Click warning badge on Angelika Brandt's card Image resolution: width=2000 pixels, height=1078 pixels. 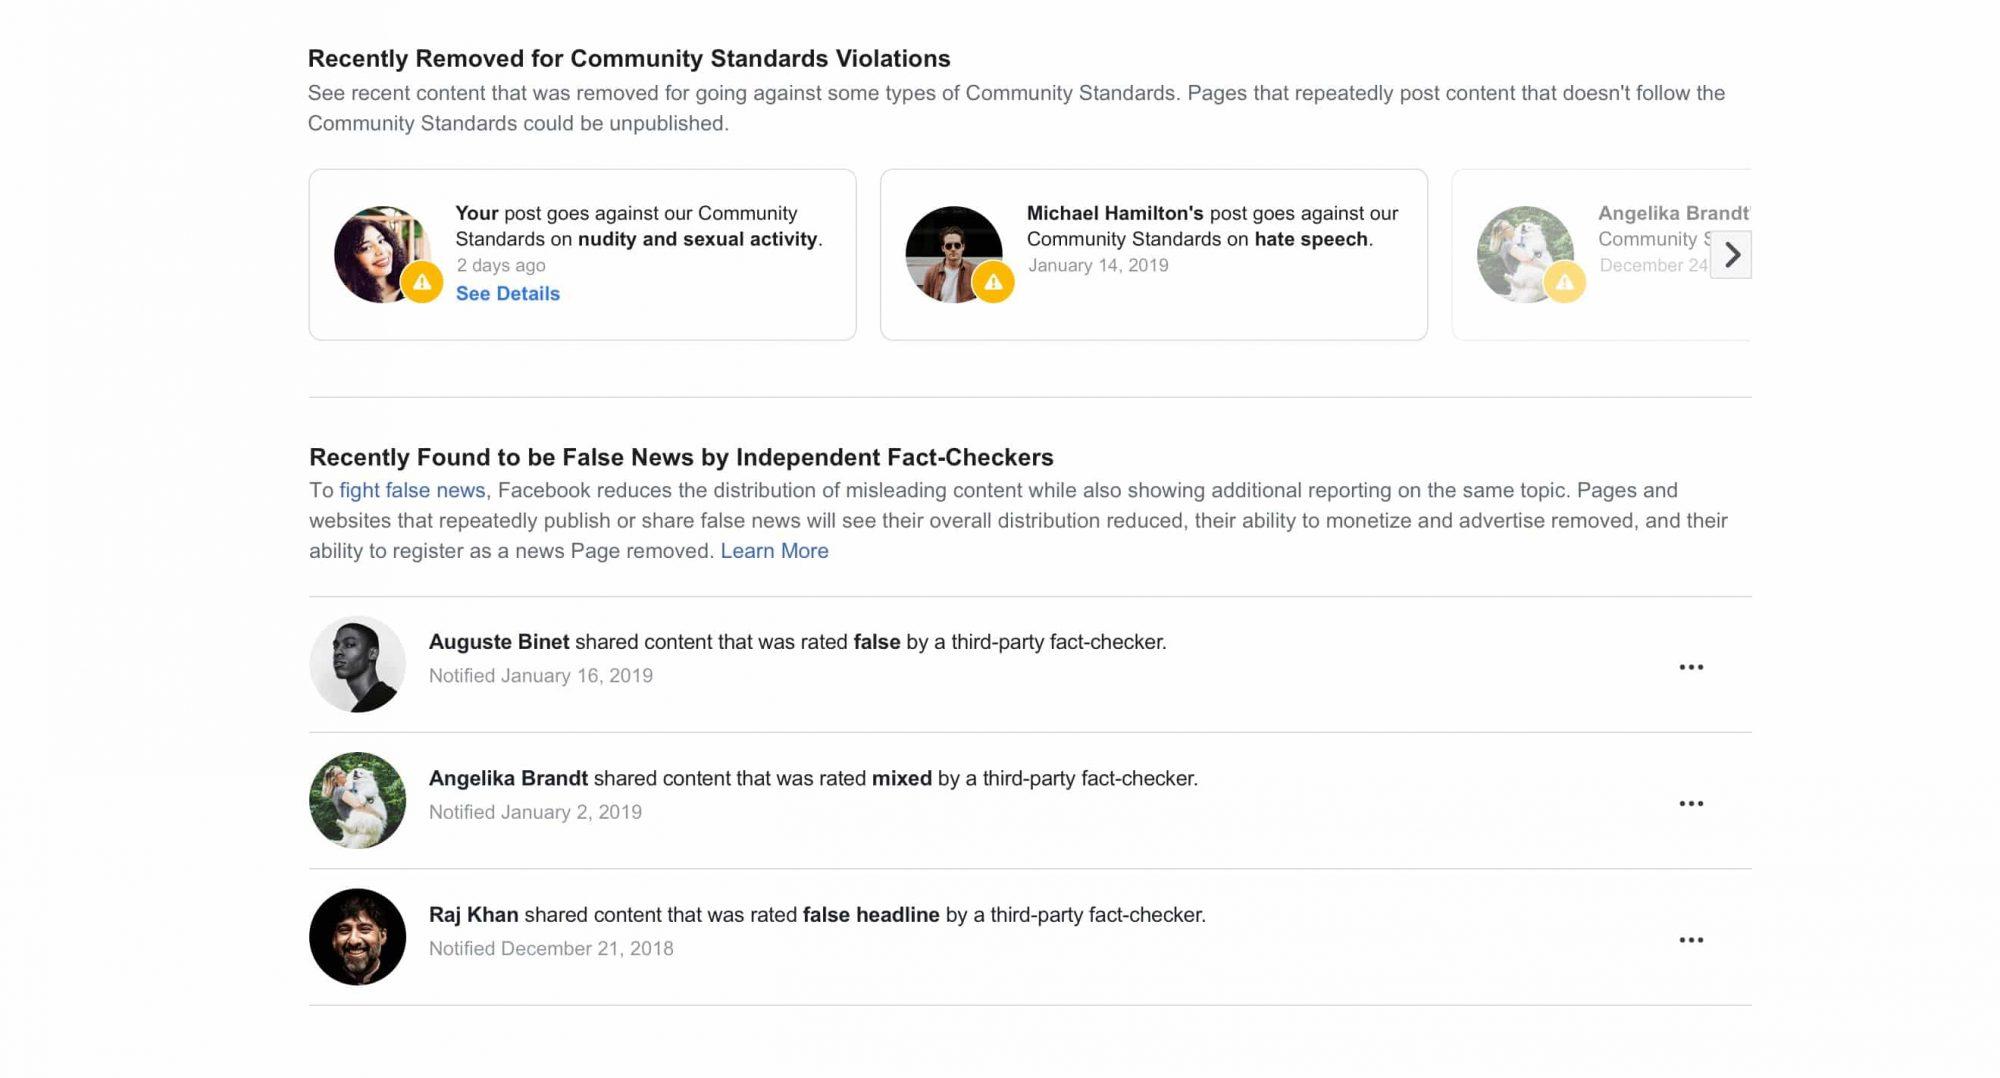click(x=1564, y=282)
